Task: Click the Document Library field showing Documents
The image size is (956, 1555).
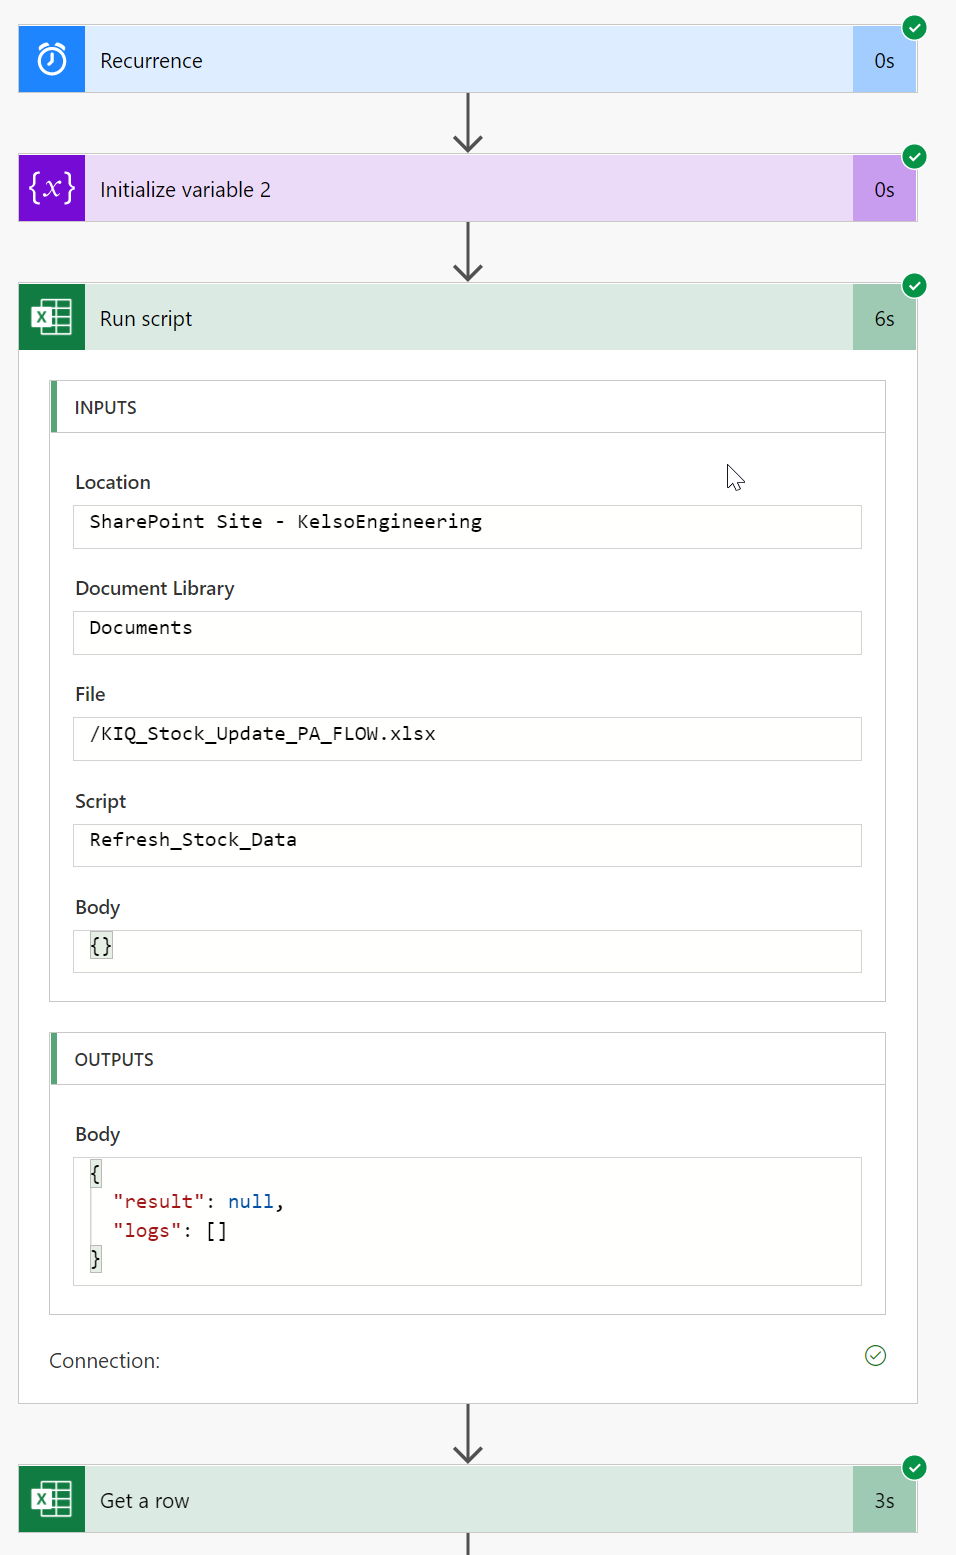Action: pyautogui.click(x=467, y=632)
